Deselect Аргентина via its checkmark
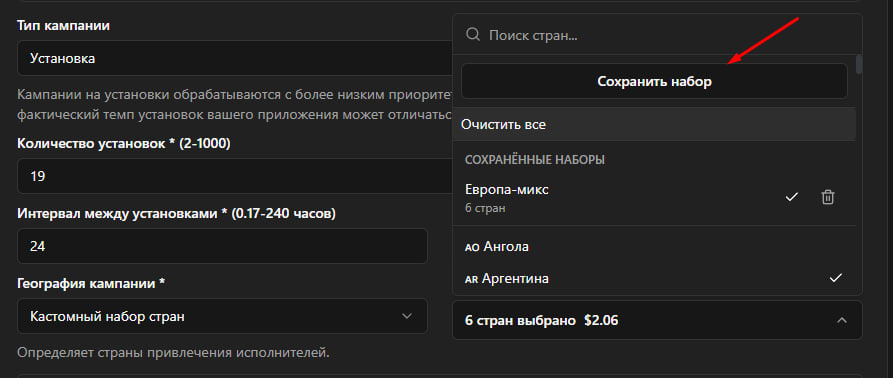This screenshot has width=893, height=378. click(835, 278)
